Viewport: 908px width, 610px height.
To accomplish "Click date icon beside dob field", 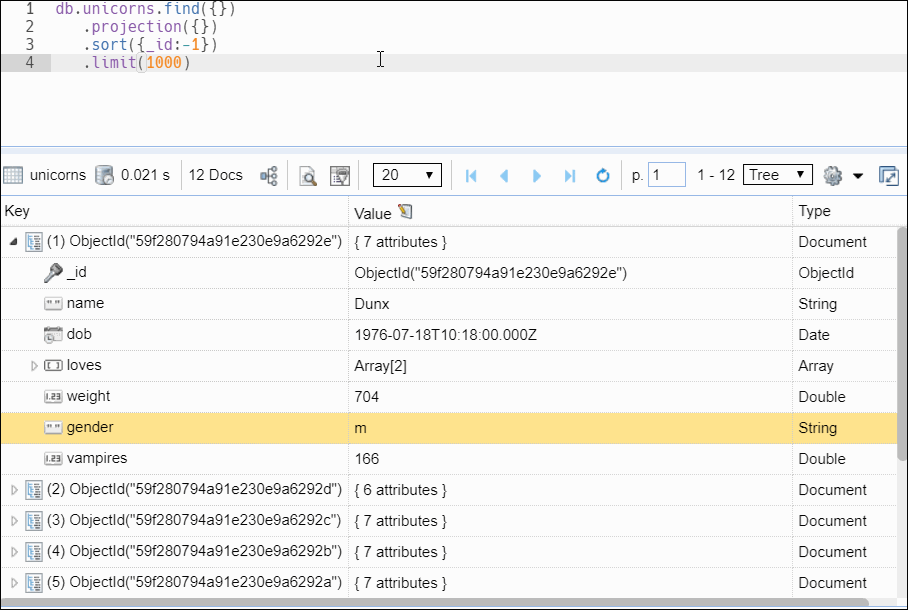I will pos(53,334).
